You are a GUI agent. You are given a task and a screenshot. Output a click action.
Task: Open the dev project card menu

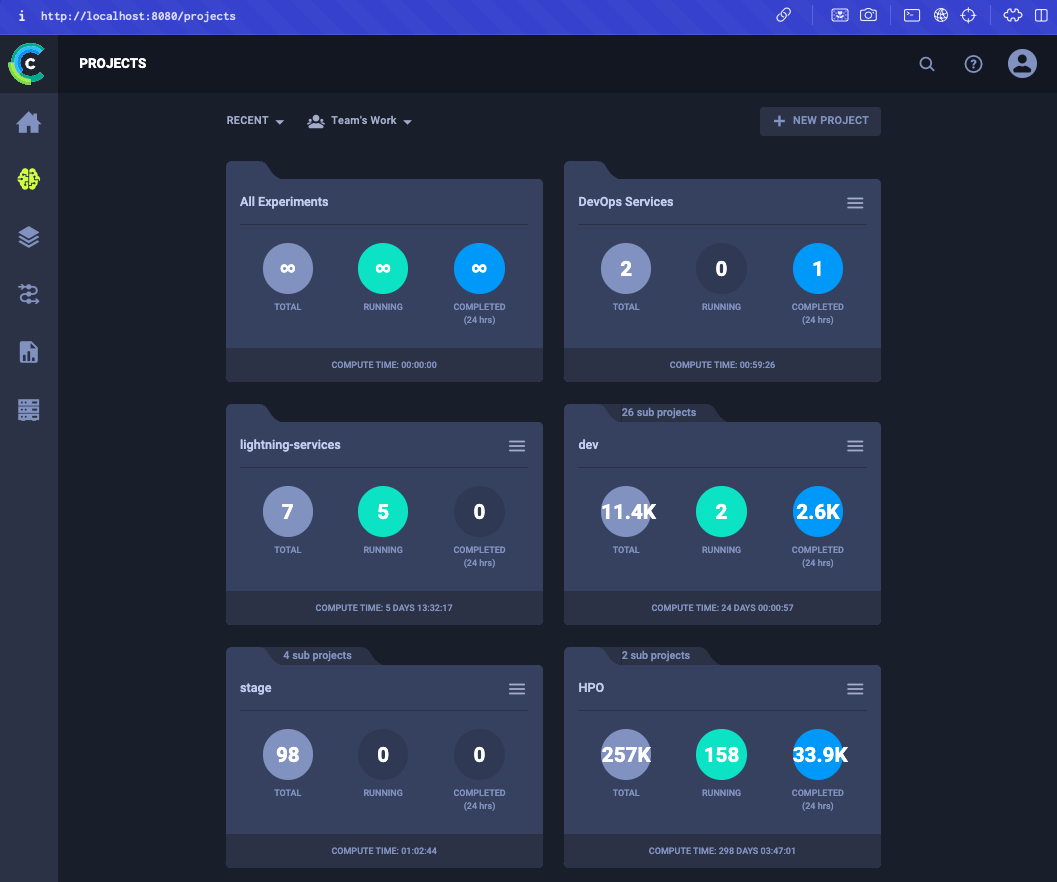tap(855, 446)
